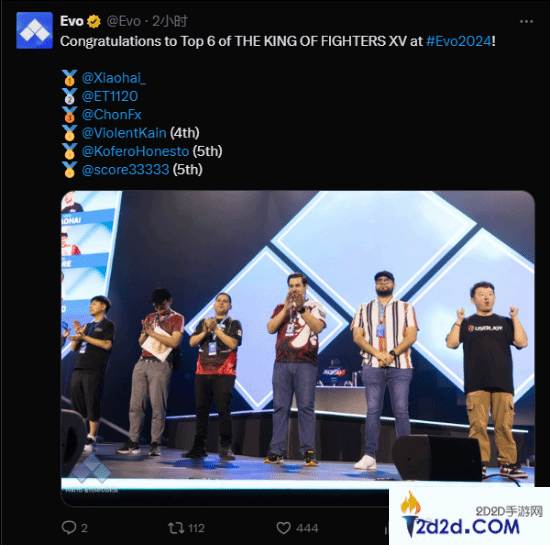
Task: Like the tweet with the heart icon
Action: click(283, 528)
